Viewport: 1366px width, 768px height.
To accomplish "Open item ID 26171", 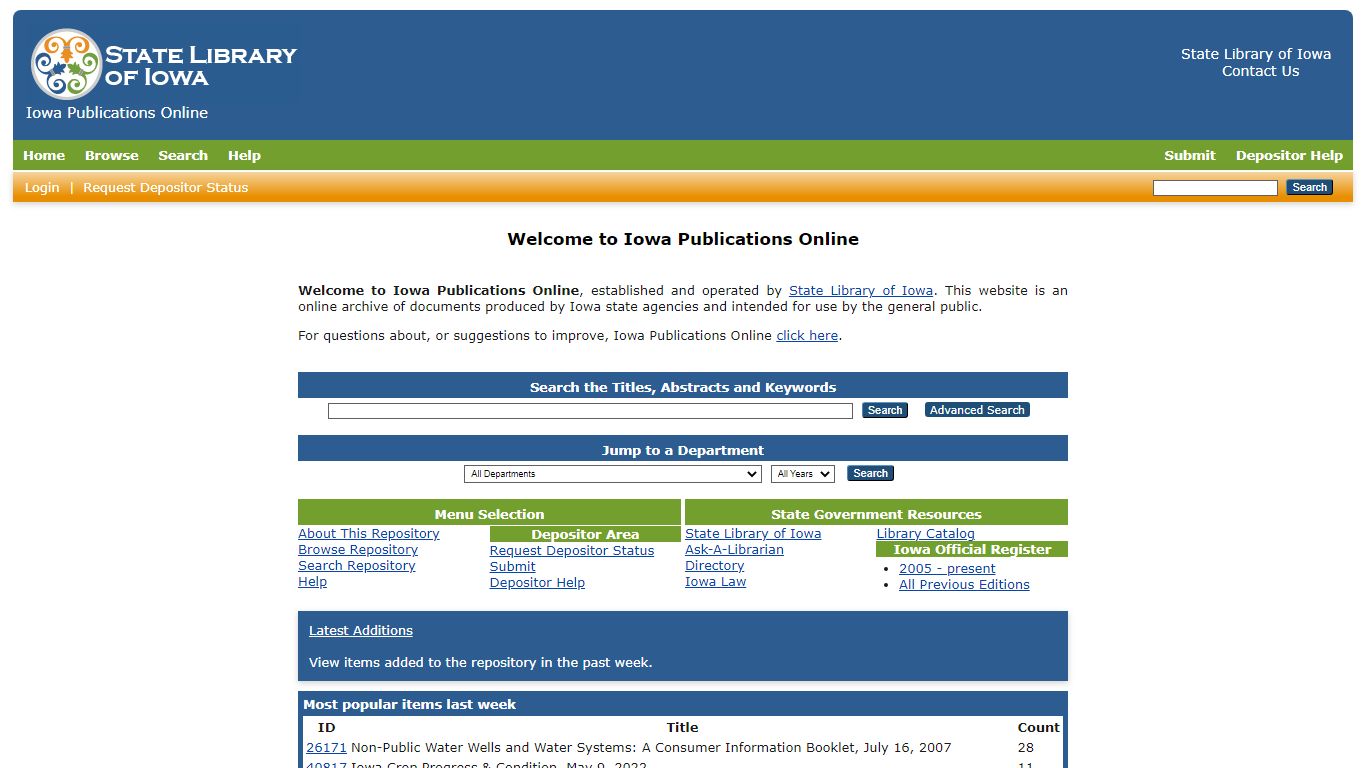I will click(x=326, y=747).
